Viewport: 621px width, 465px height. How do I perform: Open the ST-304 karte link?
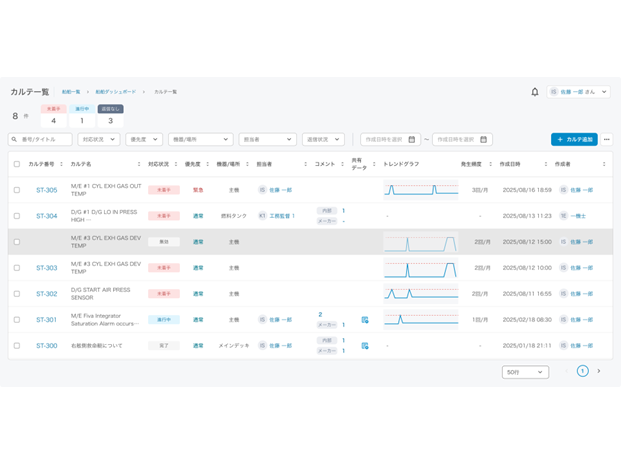[x=46, y=216]
